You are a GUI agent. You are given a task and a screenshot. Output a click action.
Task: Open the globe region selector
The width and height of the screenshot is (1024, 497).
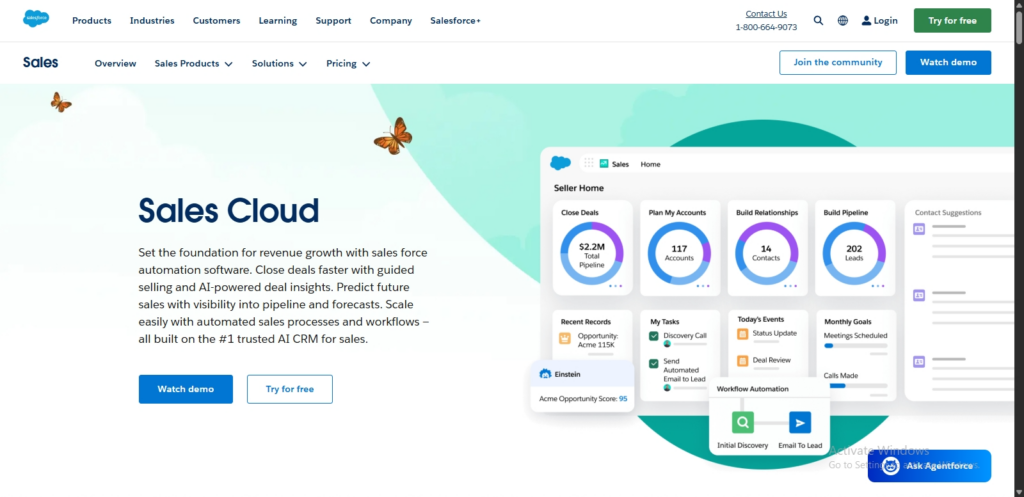843,20
